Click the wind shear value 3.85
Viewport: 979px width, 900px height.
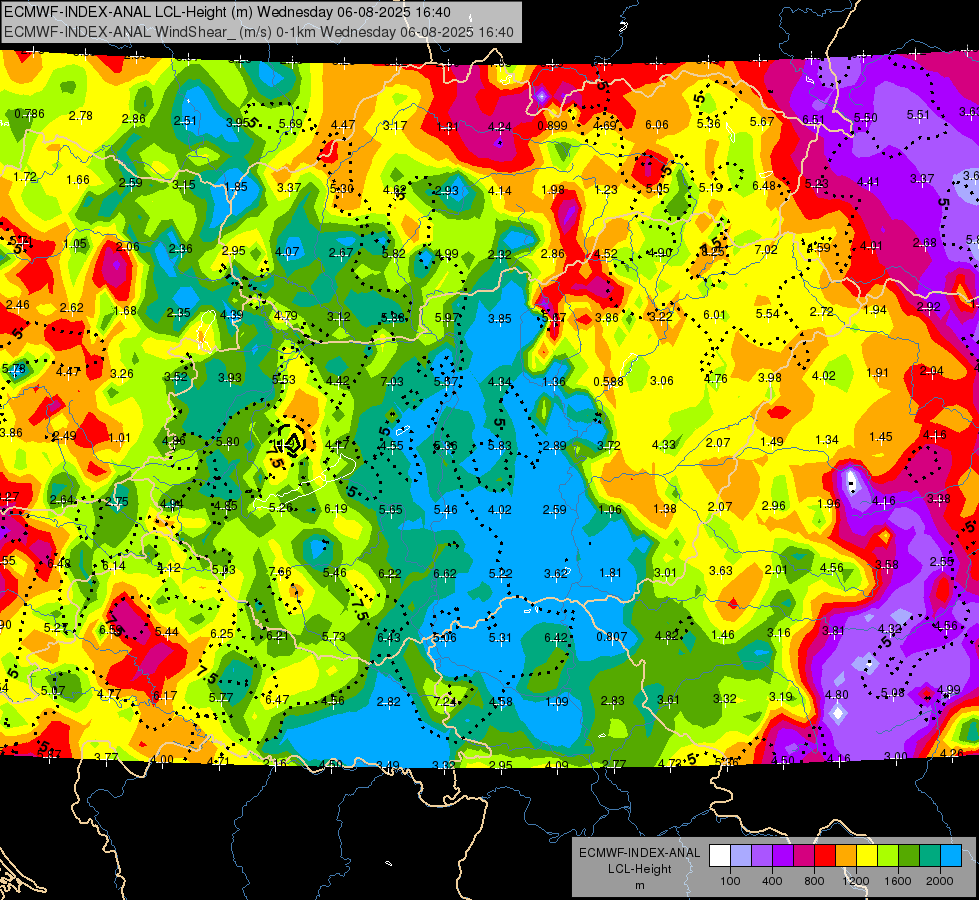[500, 319]
